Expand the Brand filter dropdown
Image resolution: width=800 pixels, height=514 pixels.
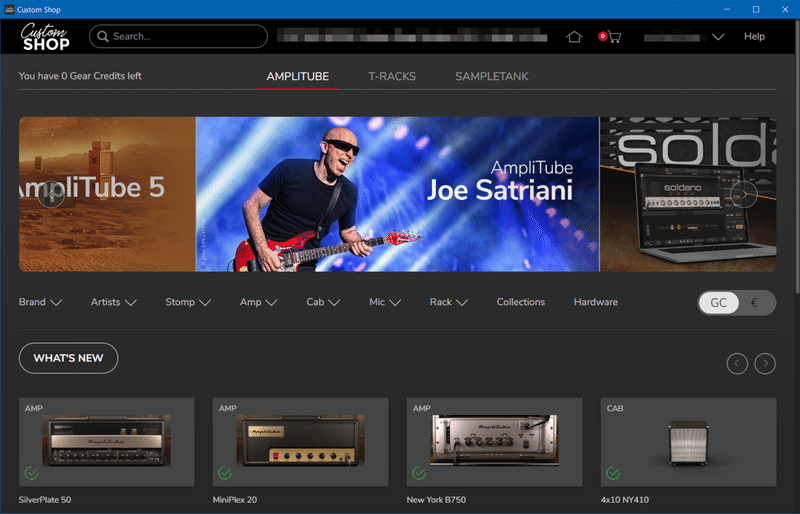click(40, 302)
